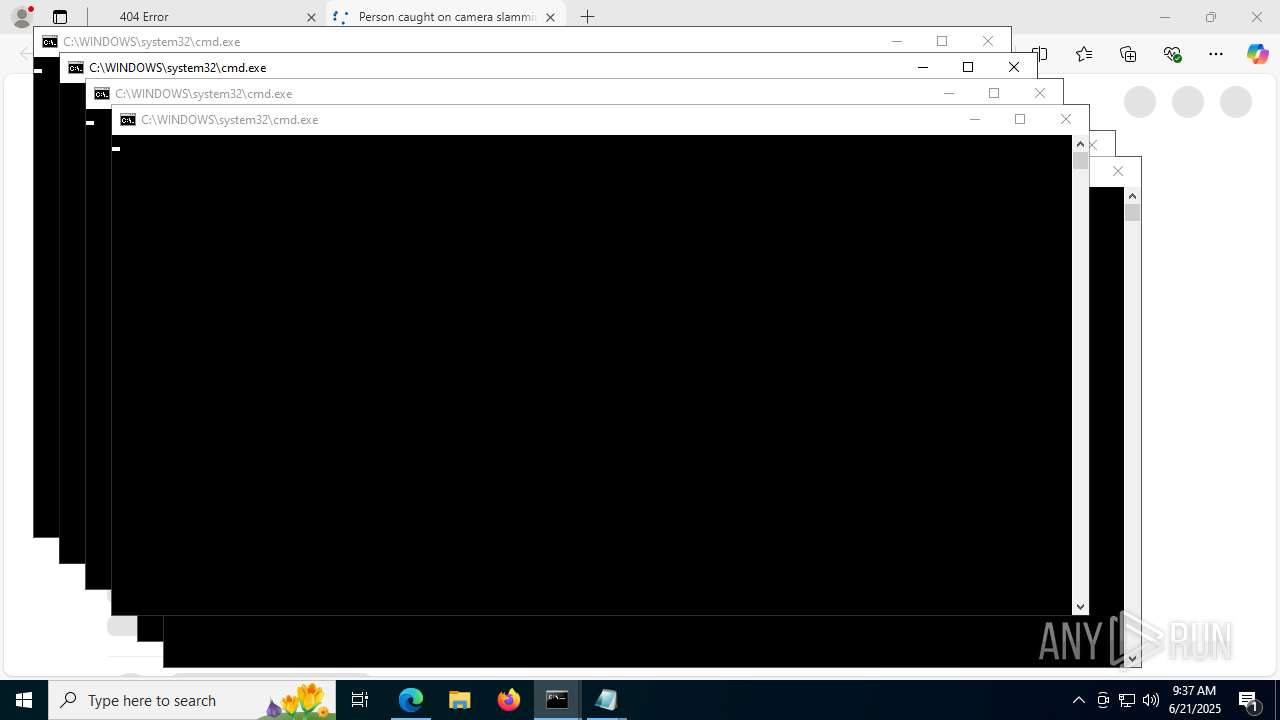
Task: Close the Edge browser window
Action: click(x=1257, y=17)
